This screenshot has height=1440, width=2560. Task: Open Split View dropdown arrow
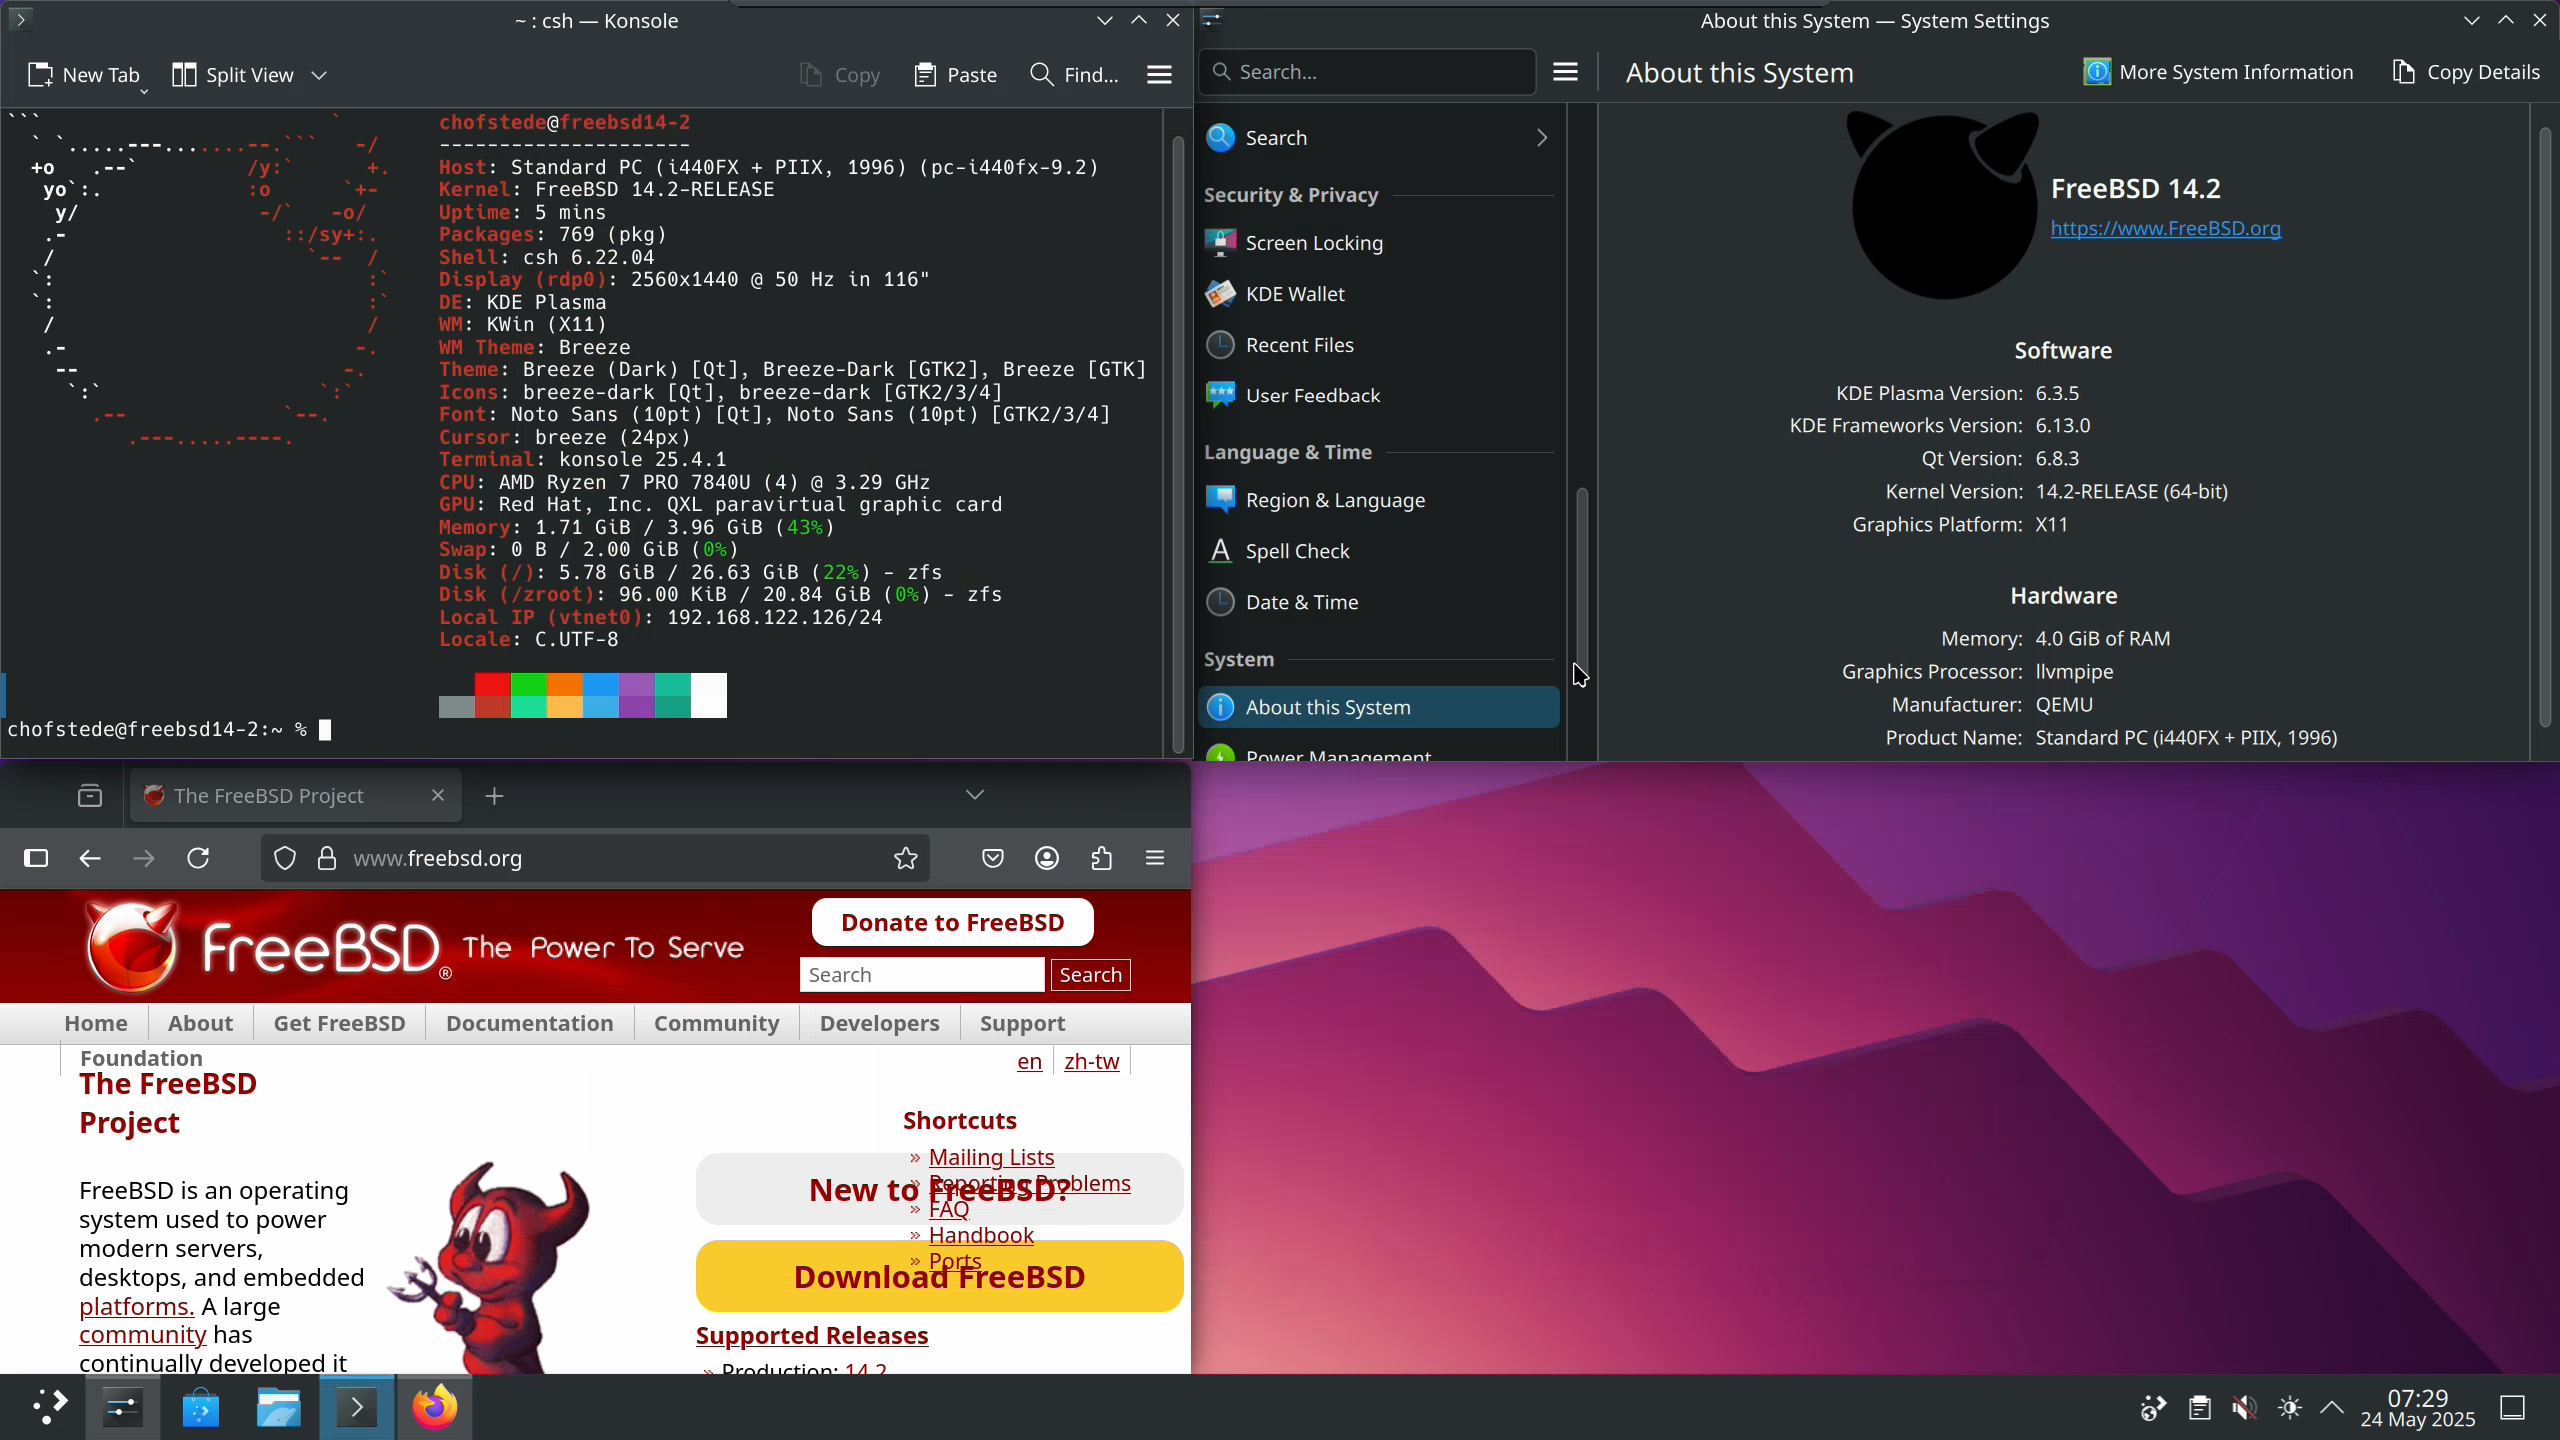click(x=319, y=75)
